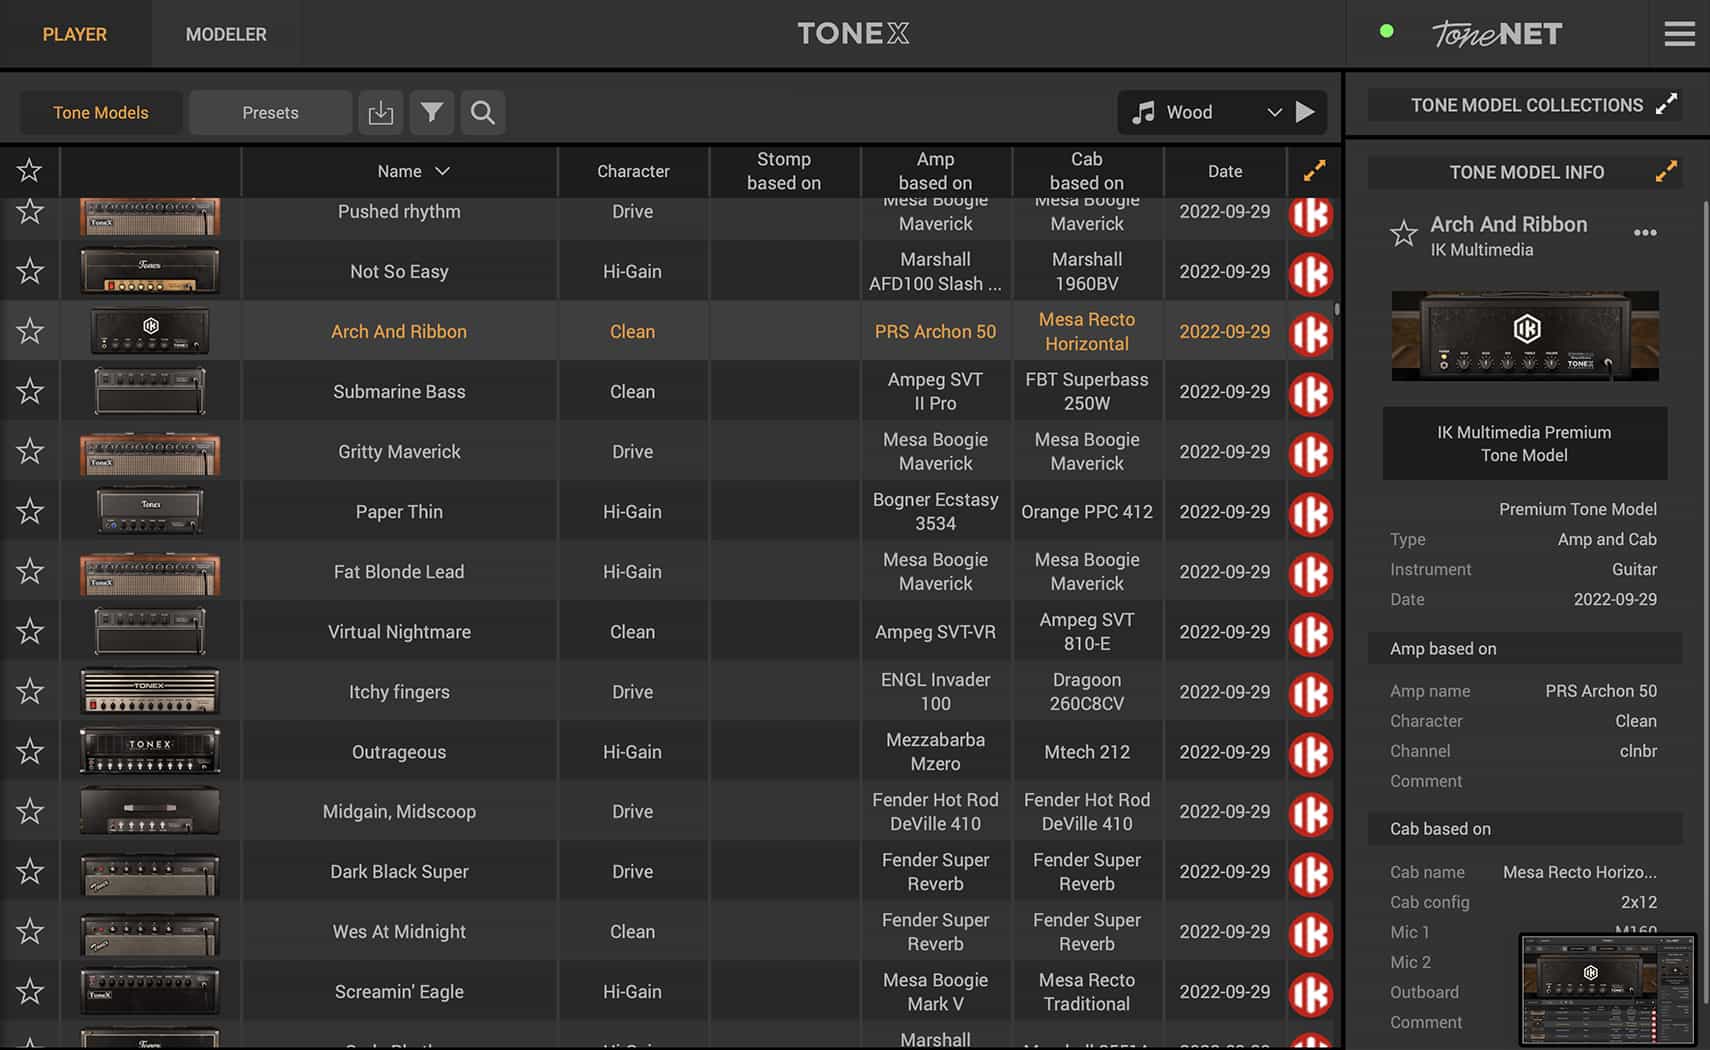Open the Wood playlist dropdown

pos(1275,112)
